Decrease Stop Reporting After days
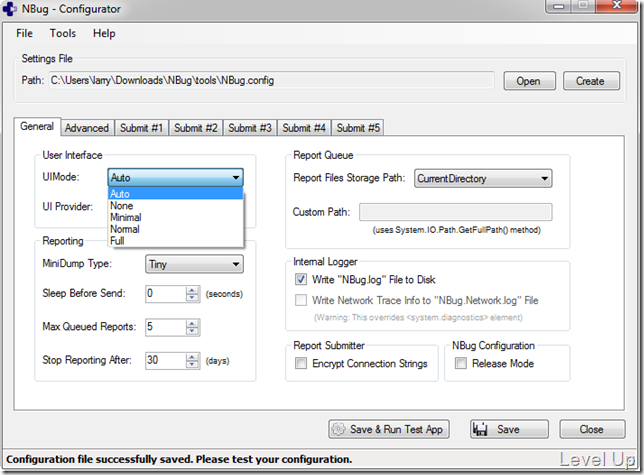The width and height of the screenshot is (644, 475). coord(192,365)
